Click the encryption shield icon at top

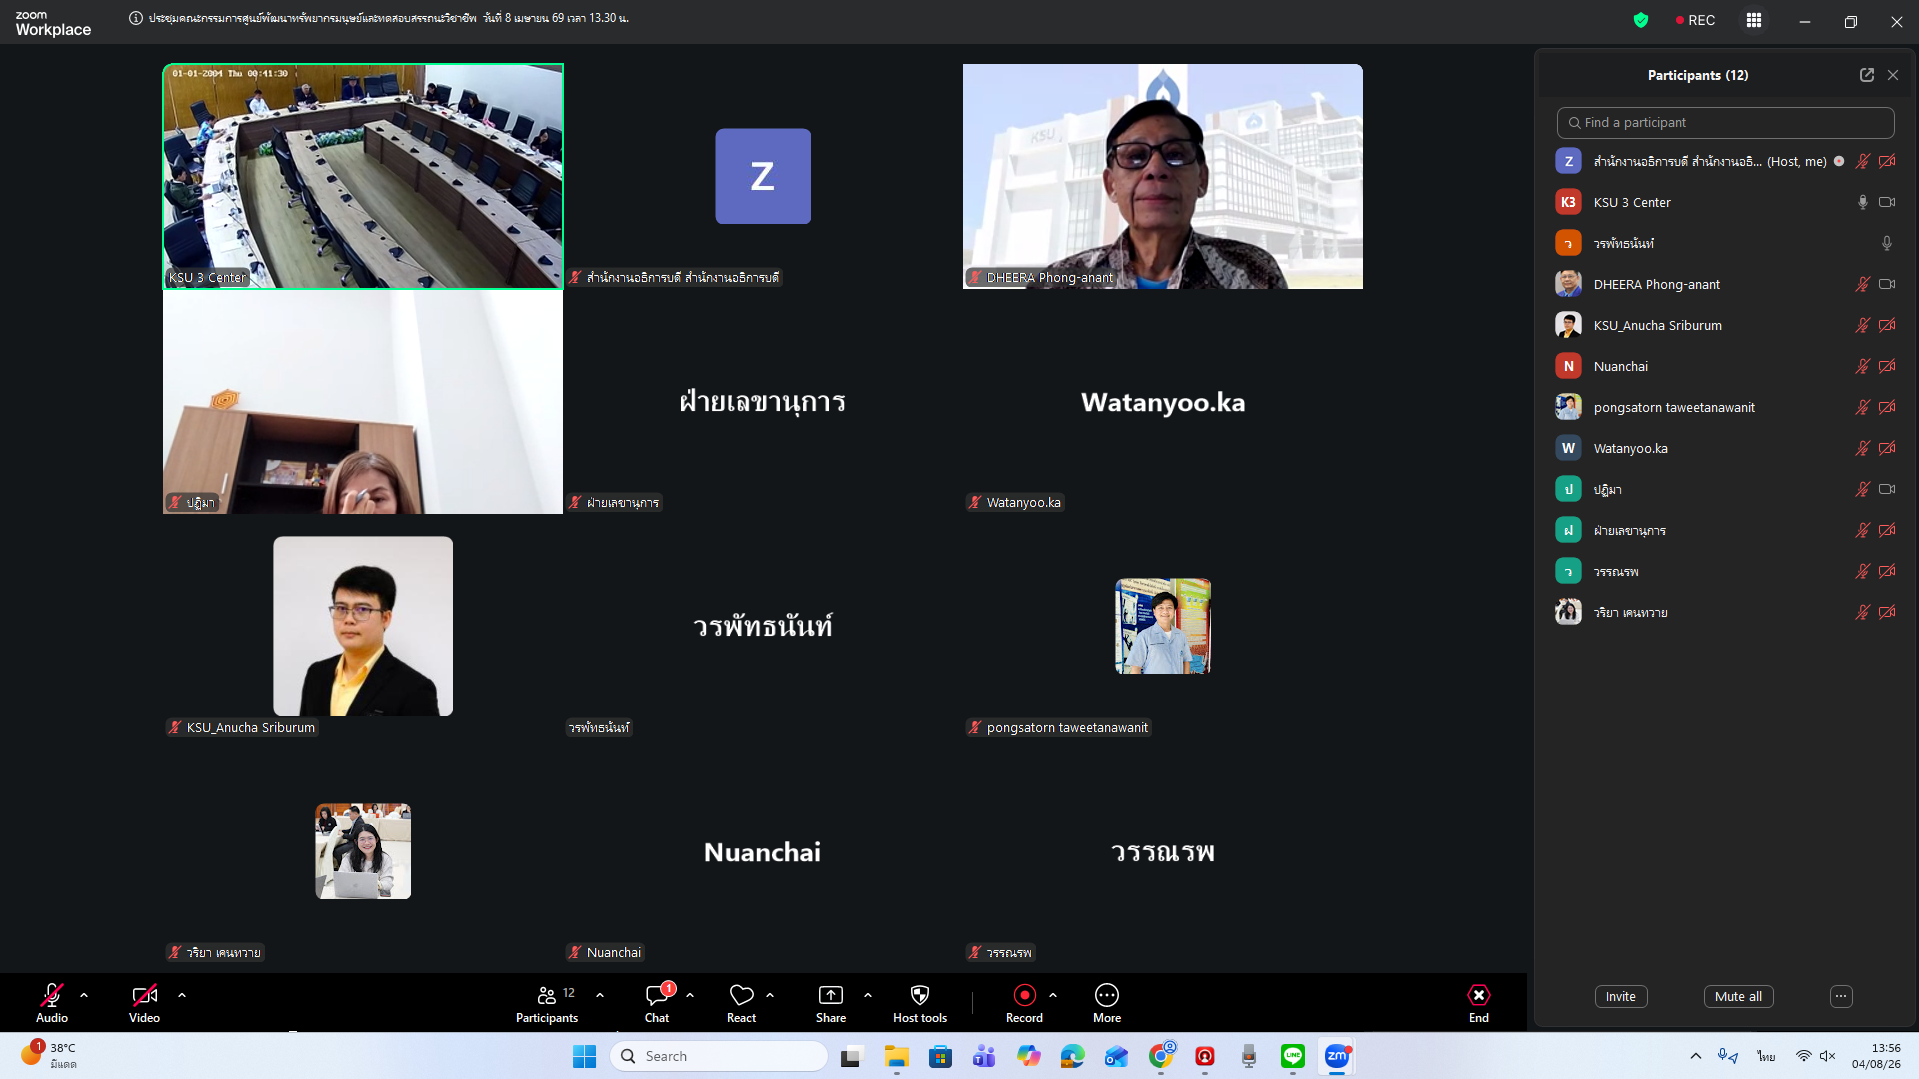click(1640, 20)
